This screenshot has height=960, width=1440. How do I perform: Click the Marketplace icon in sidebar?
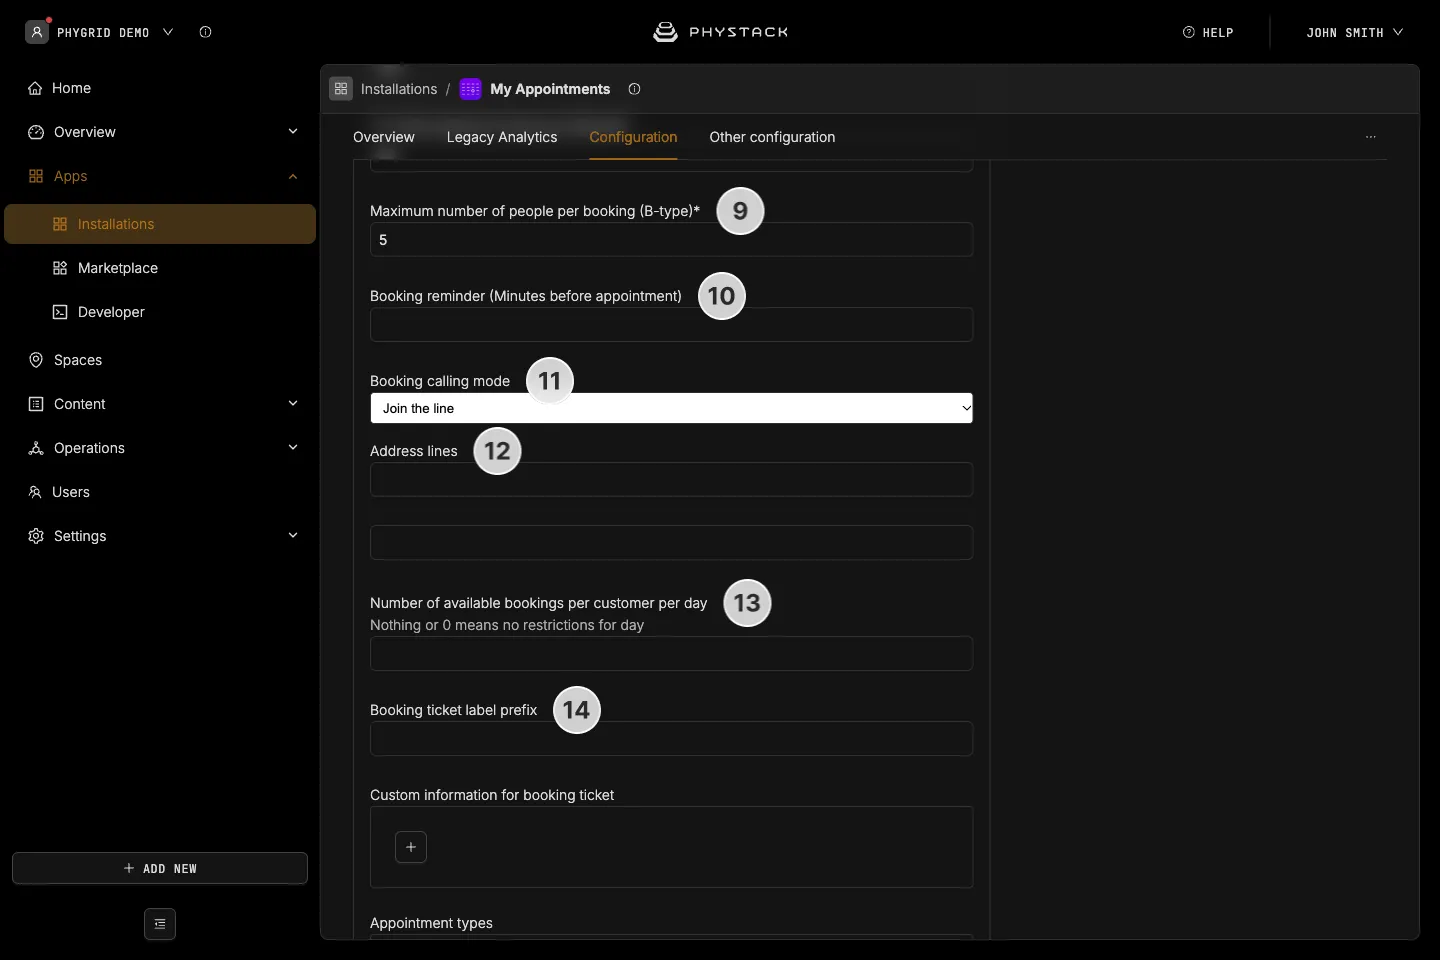coord(60,268)
